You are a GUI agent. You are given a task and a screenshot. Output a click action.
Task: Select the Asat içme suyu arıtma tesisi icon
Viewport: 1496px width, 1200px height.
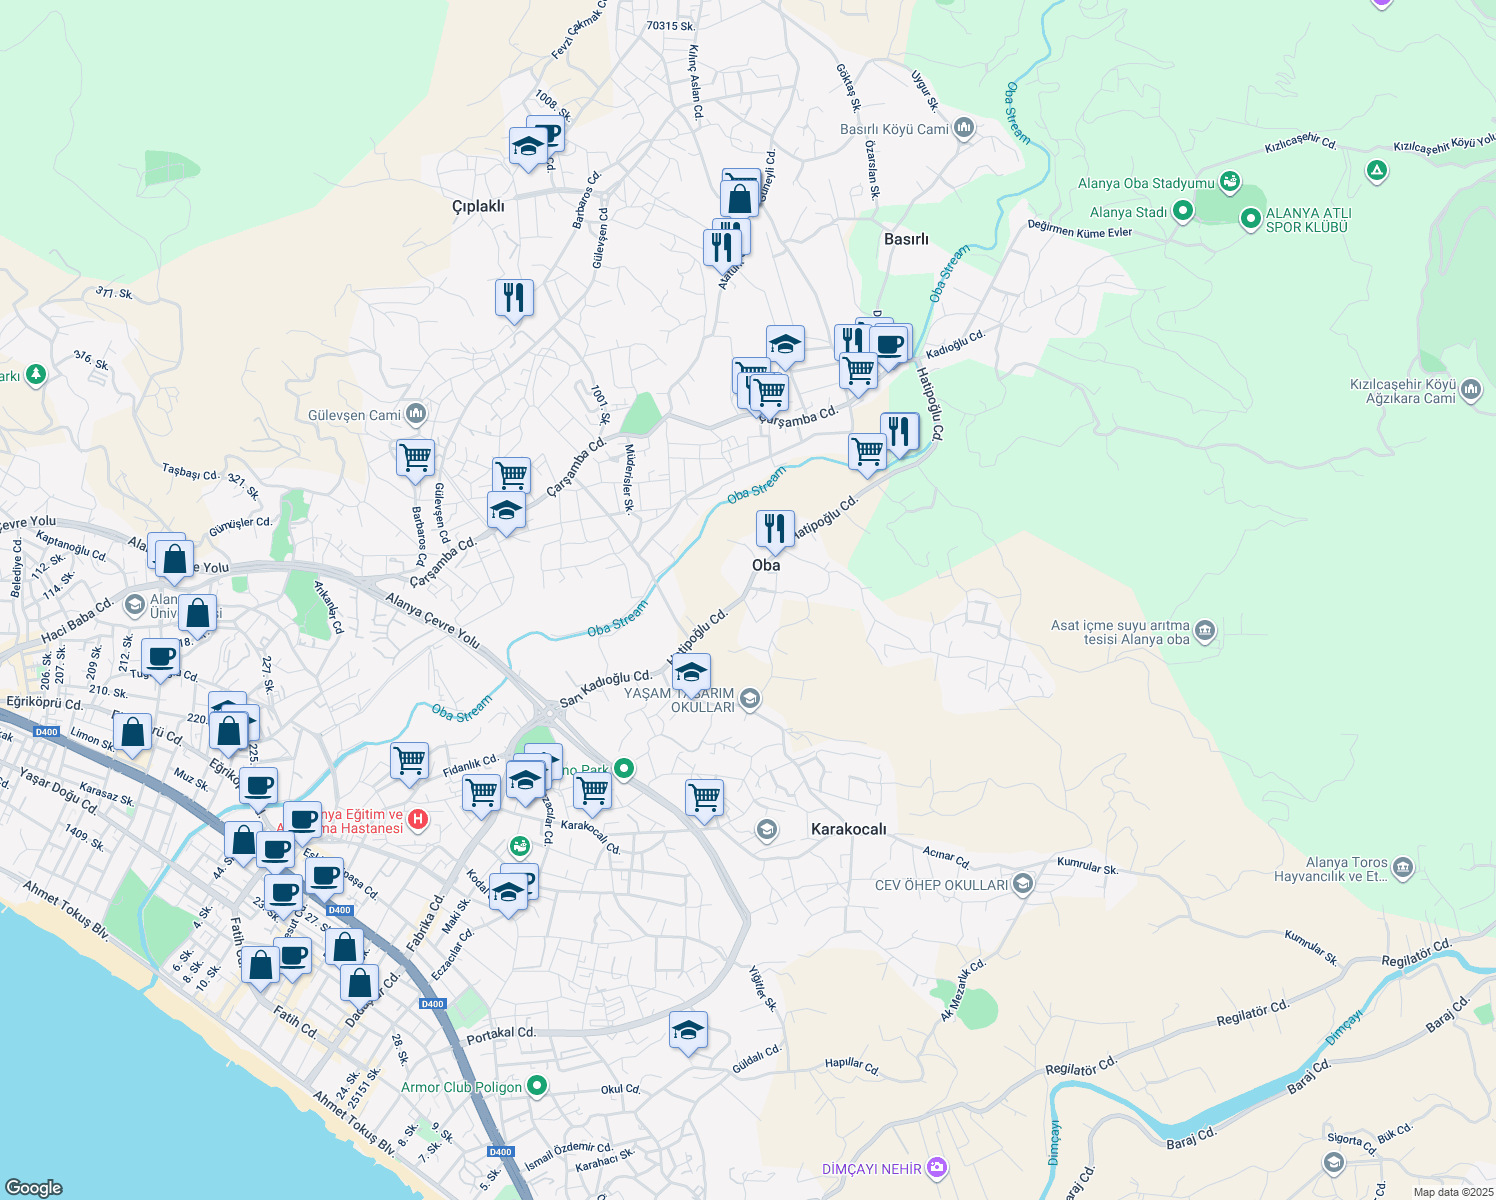(x=1205, y=631)
